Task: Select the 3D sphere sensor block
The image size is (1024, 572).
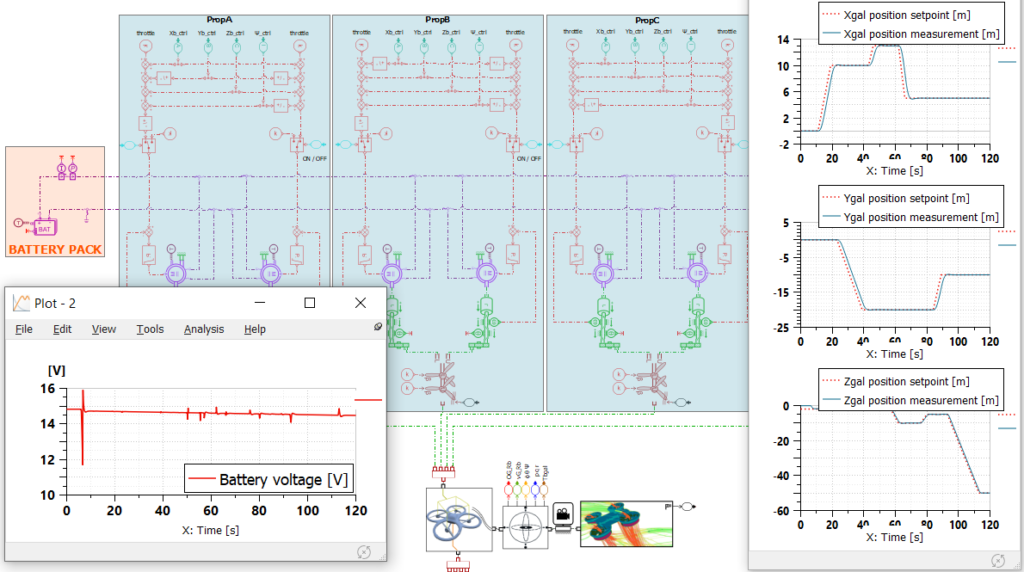Action: click(x=525, y=527)
